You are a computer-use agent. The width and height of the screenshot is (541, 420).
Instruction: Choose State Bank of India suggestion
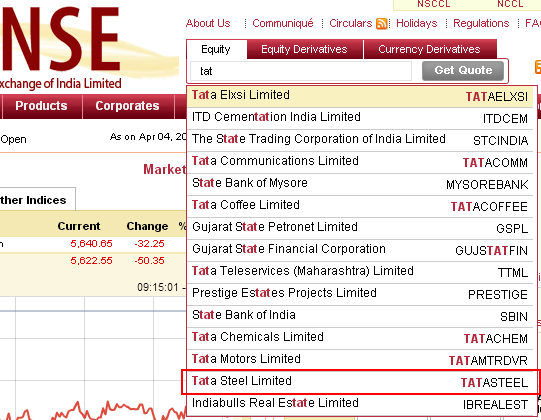click(360, 316)
